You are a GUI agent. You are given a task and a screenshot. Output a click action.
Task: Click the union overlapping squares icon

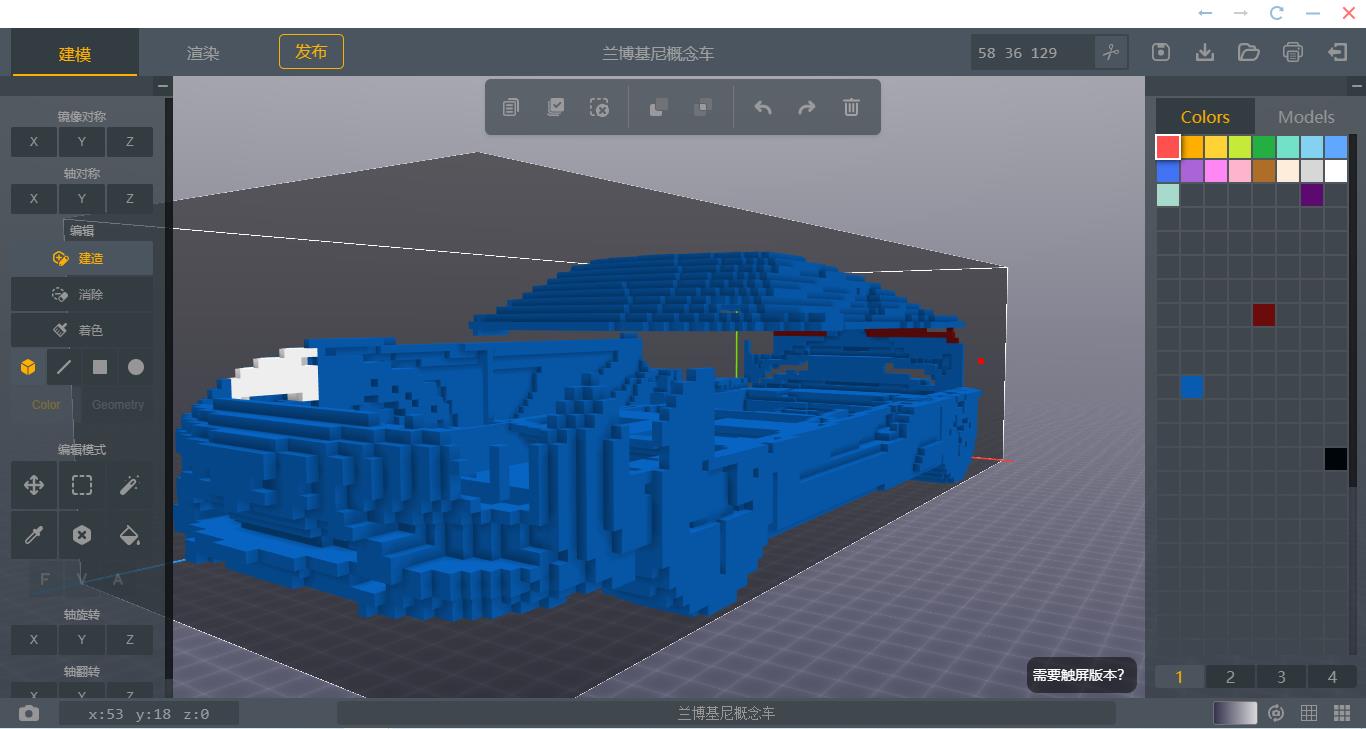pos(658,107)
